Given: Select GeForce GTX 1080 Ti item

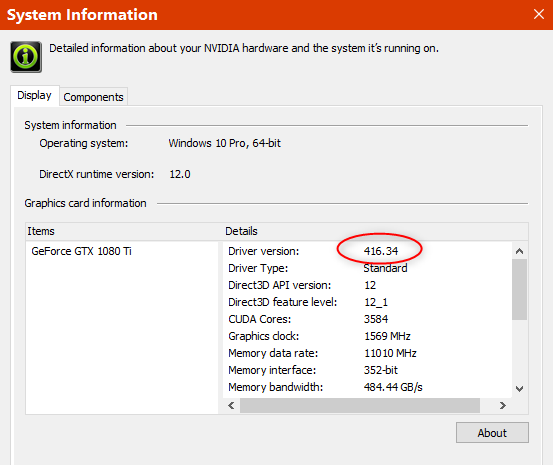Looking at the screenshot, I should tap(81, 251).
